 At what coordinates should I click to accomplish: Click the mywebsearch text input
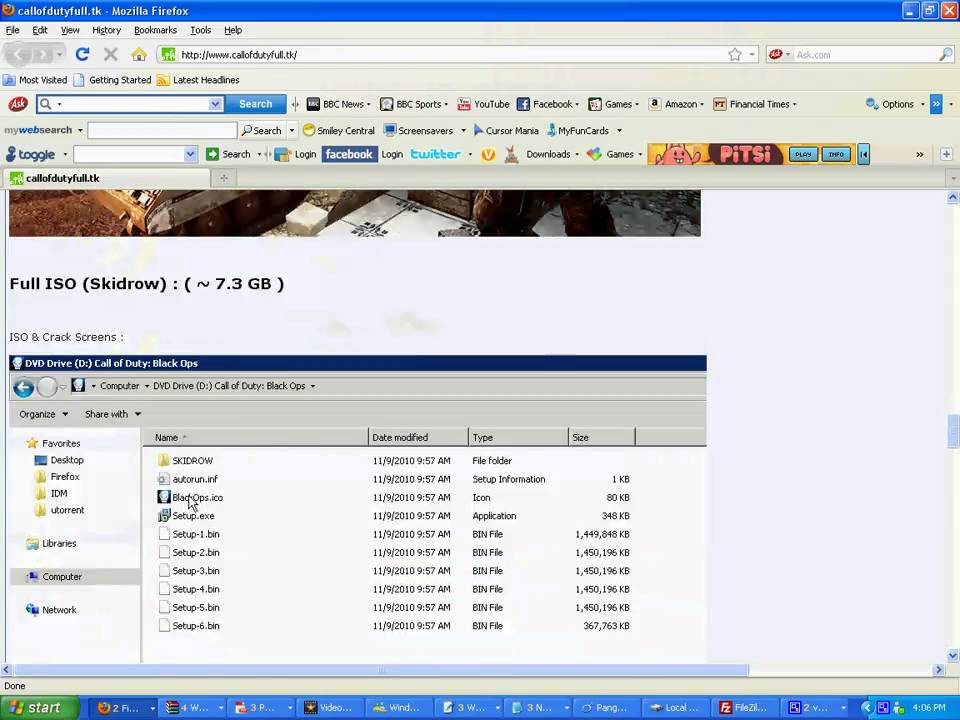coord(162,130)
